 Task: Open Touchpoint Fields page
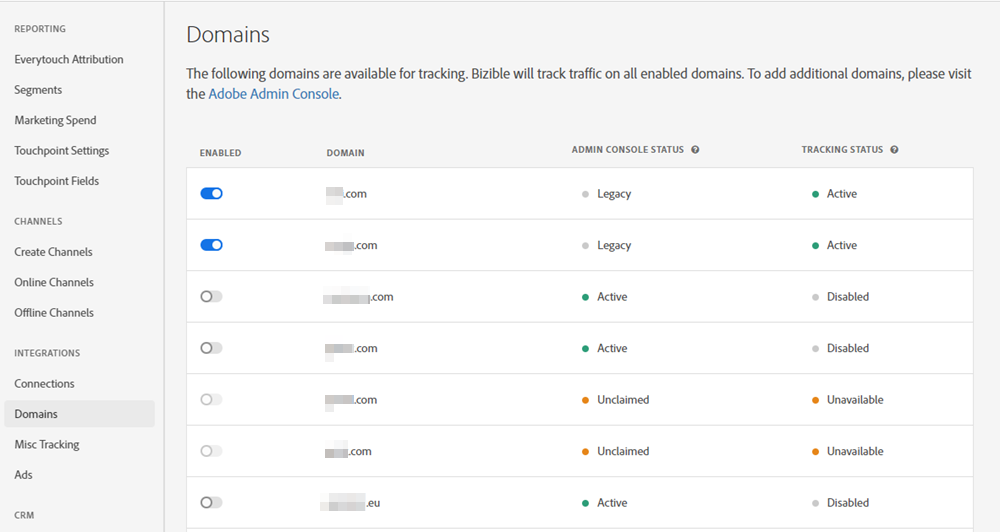(57, 181)
